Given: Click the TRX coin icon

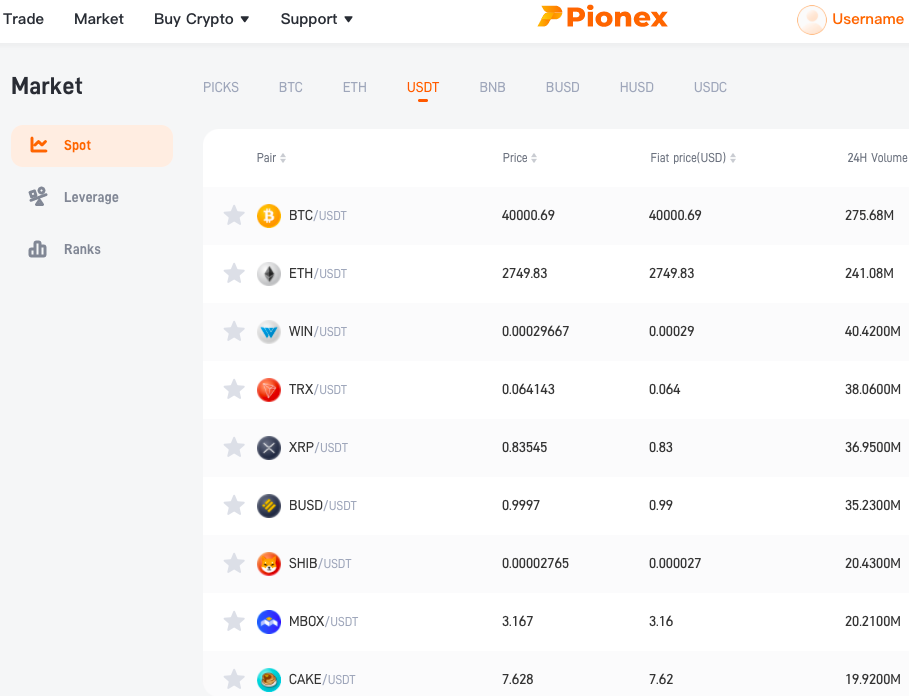Looking at the screenshot, I should (268, 389).
